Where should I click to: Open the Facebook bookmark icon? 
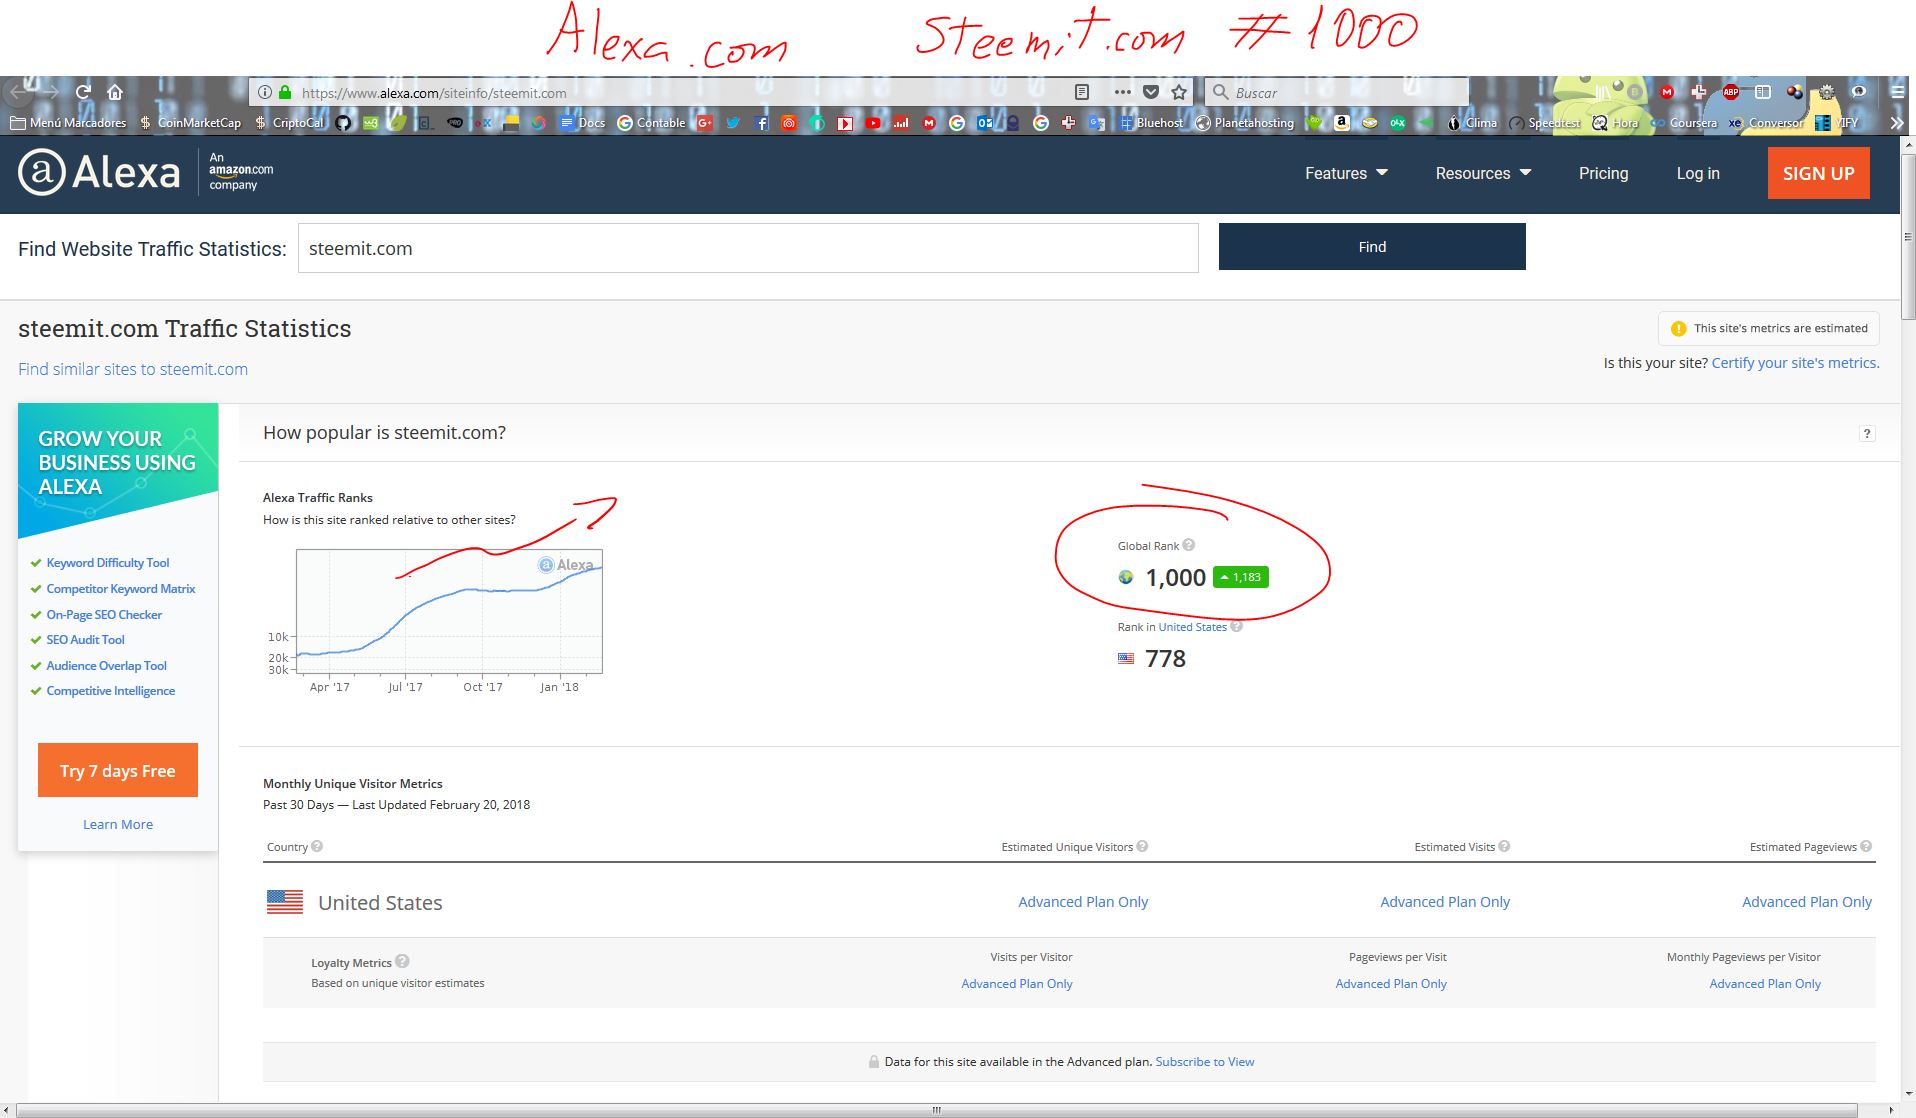click(762, 123)
